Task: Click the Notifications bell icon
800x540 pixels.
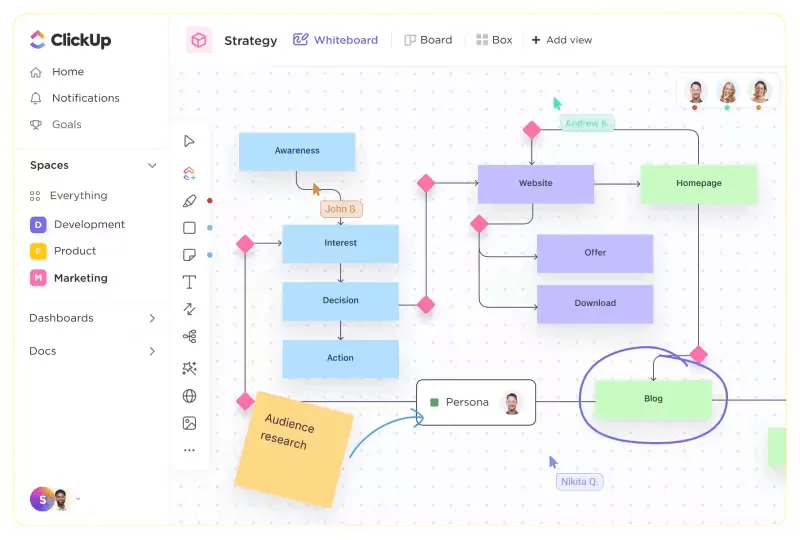Action: pyautogui.click(x=36, y=99)
